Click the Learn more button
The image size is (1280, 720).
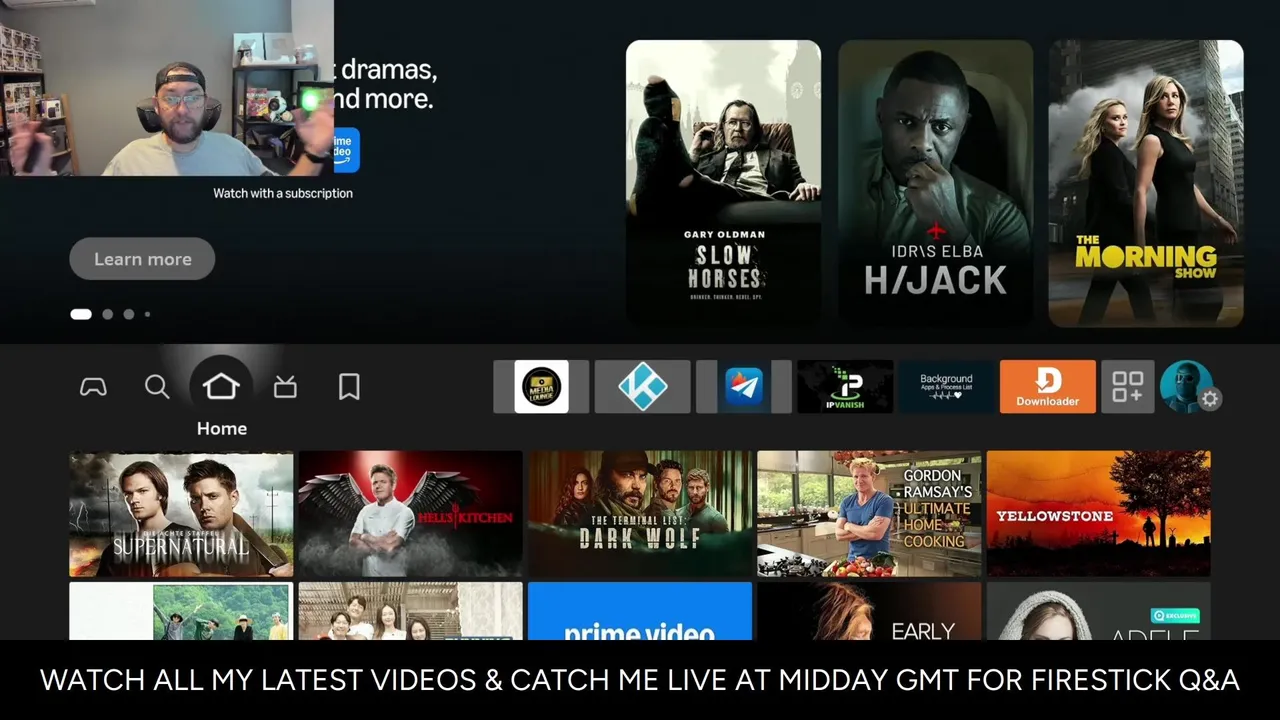click(142, 259)
